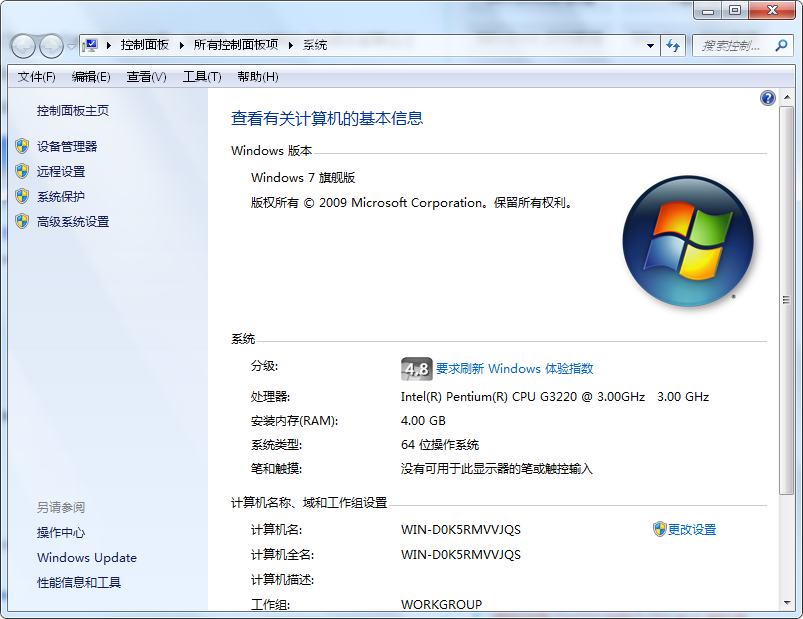
Task: Open recent pages dropdown beside Forward button
Action: point(71,47)
